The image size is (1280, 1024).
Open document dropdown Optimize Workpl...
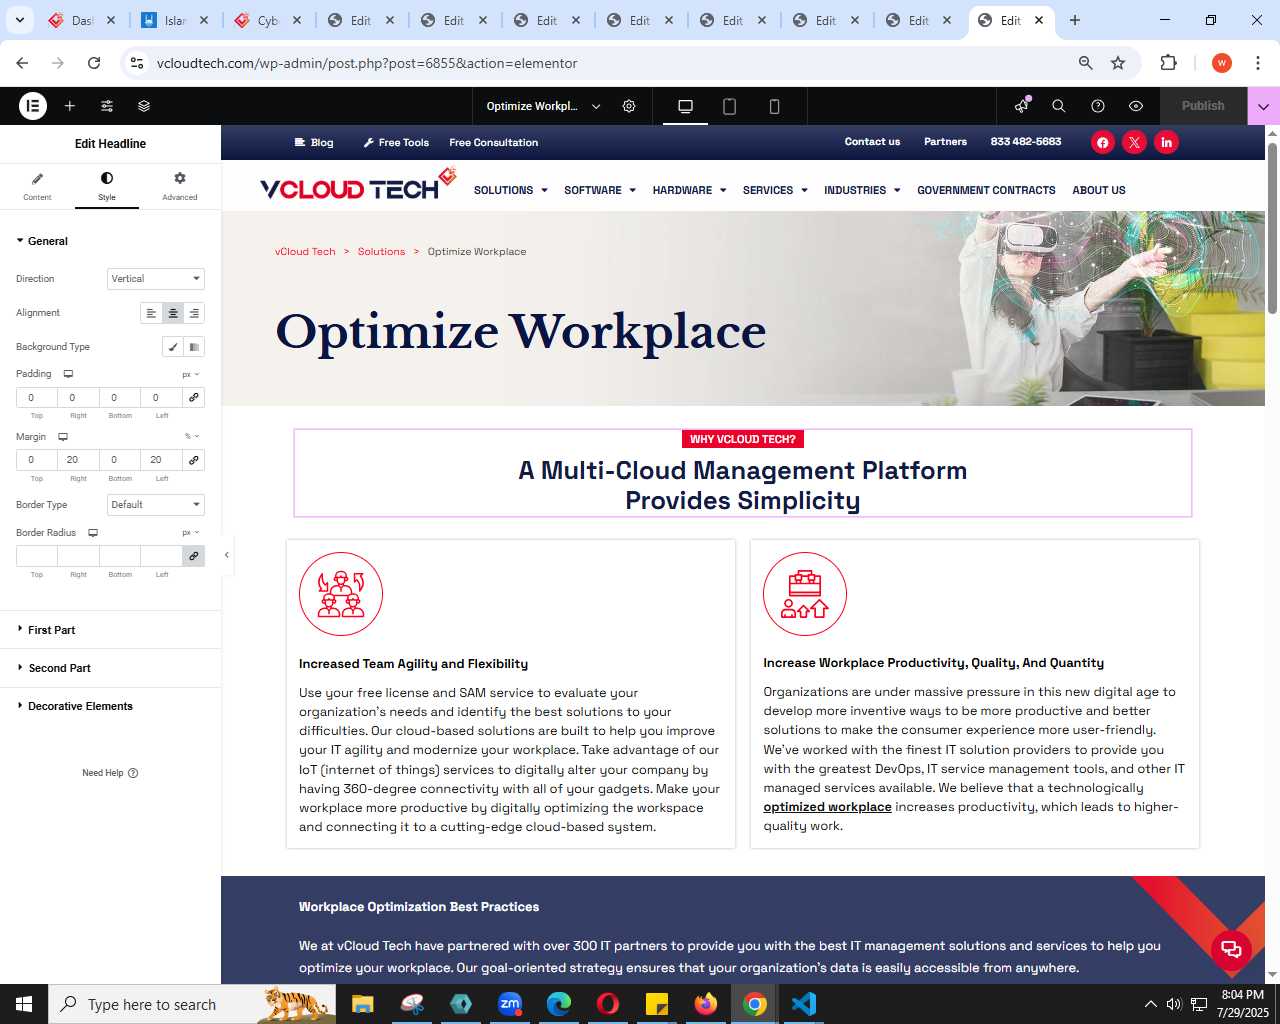click(x=543, y=106)
